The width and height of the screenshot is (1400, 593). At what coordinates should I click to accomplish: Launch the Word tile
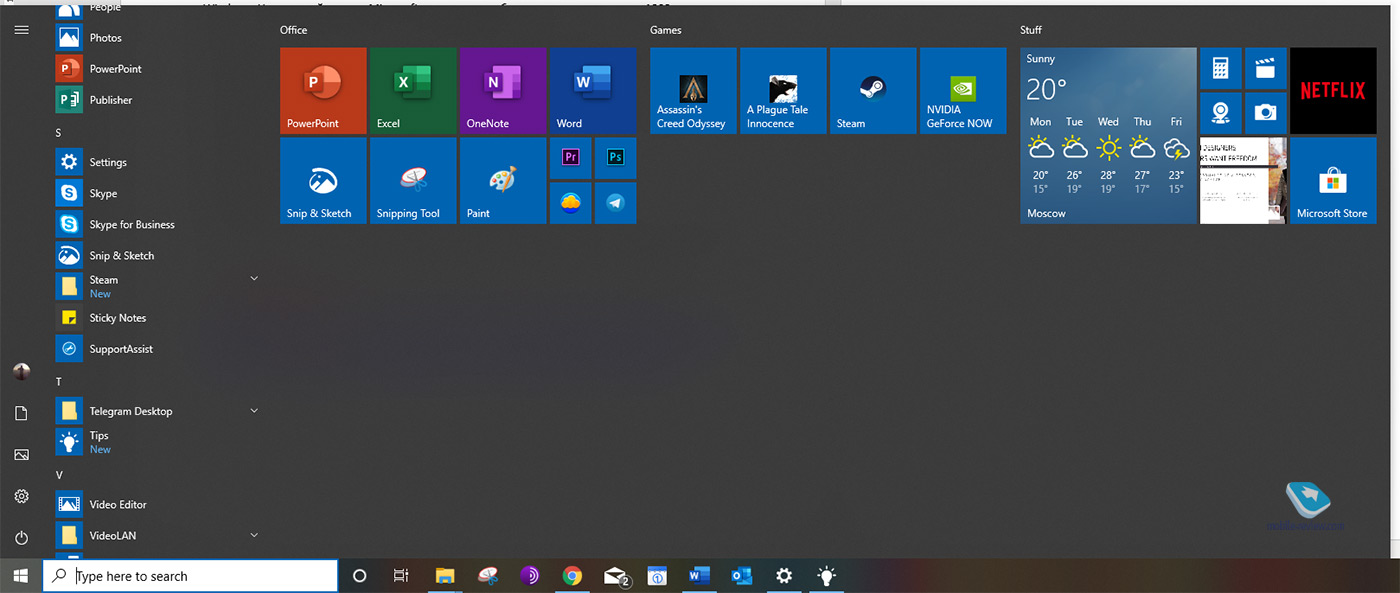point(593,90)
